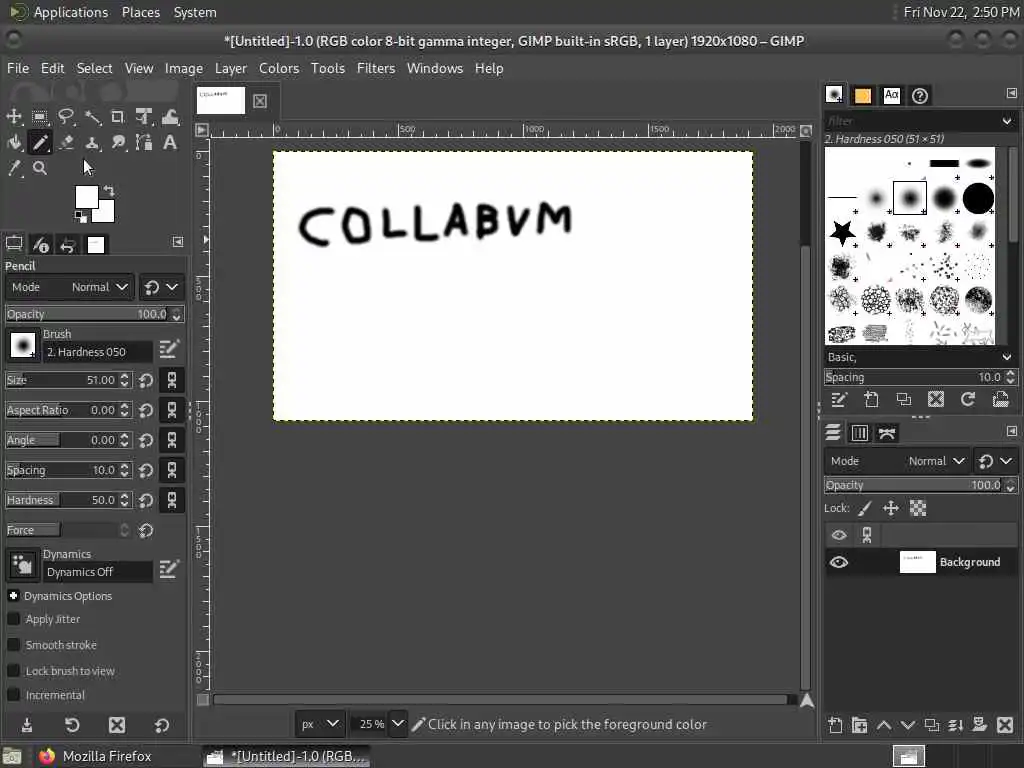
Task: Select the star brush thumbnail
Action: pos(842,232)
